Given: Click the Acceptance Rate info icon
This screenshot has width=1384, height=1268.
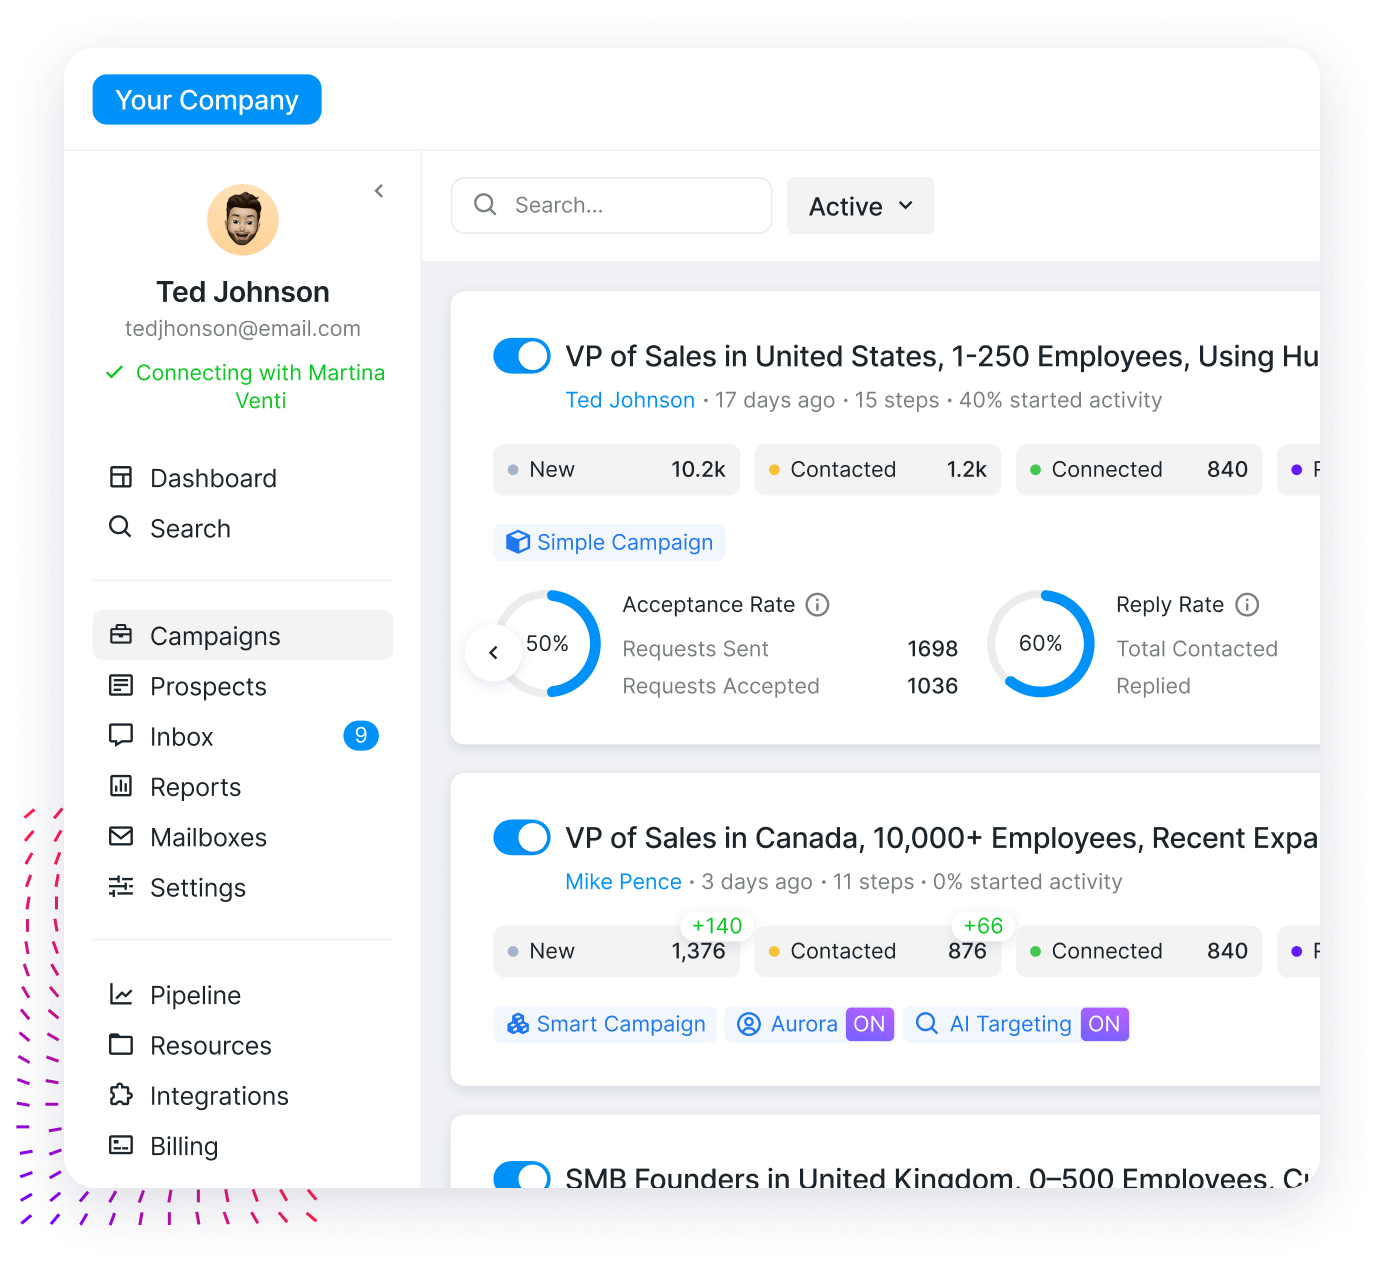Looking at the screenshot, I should [818, 604].
